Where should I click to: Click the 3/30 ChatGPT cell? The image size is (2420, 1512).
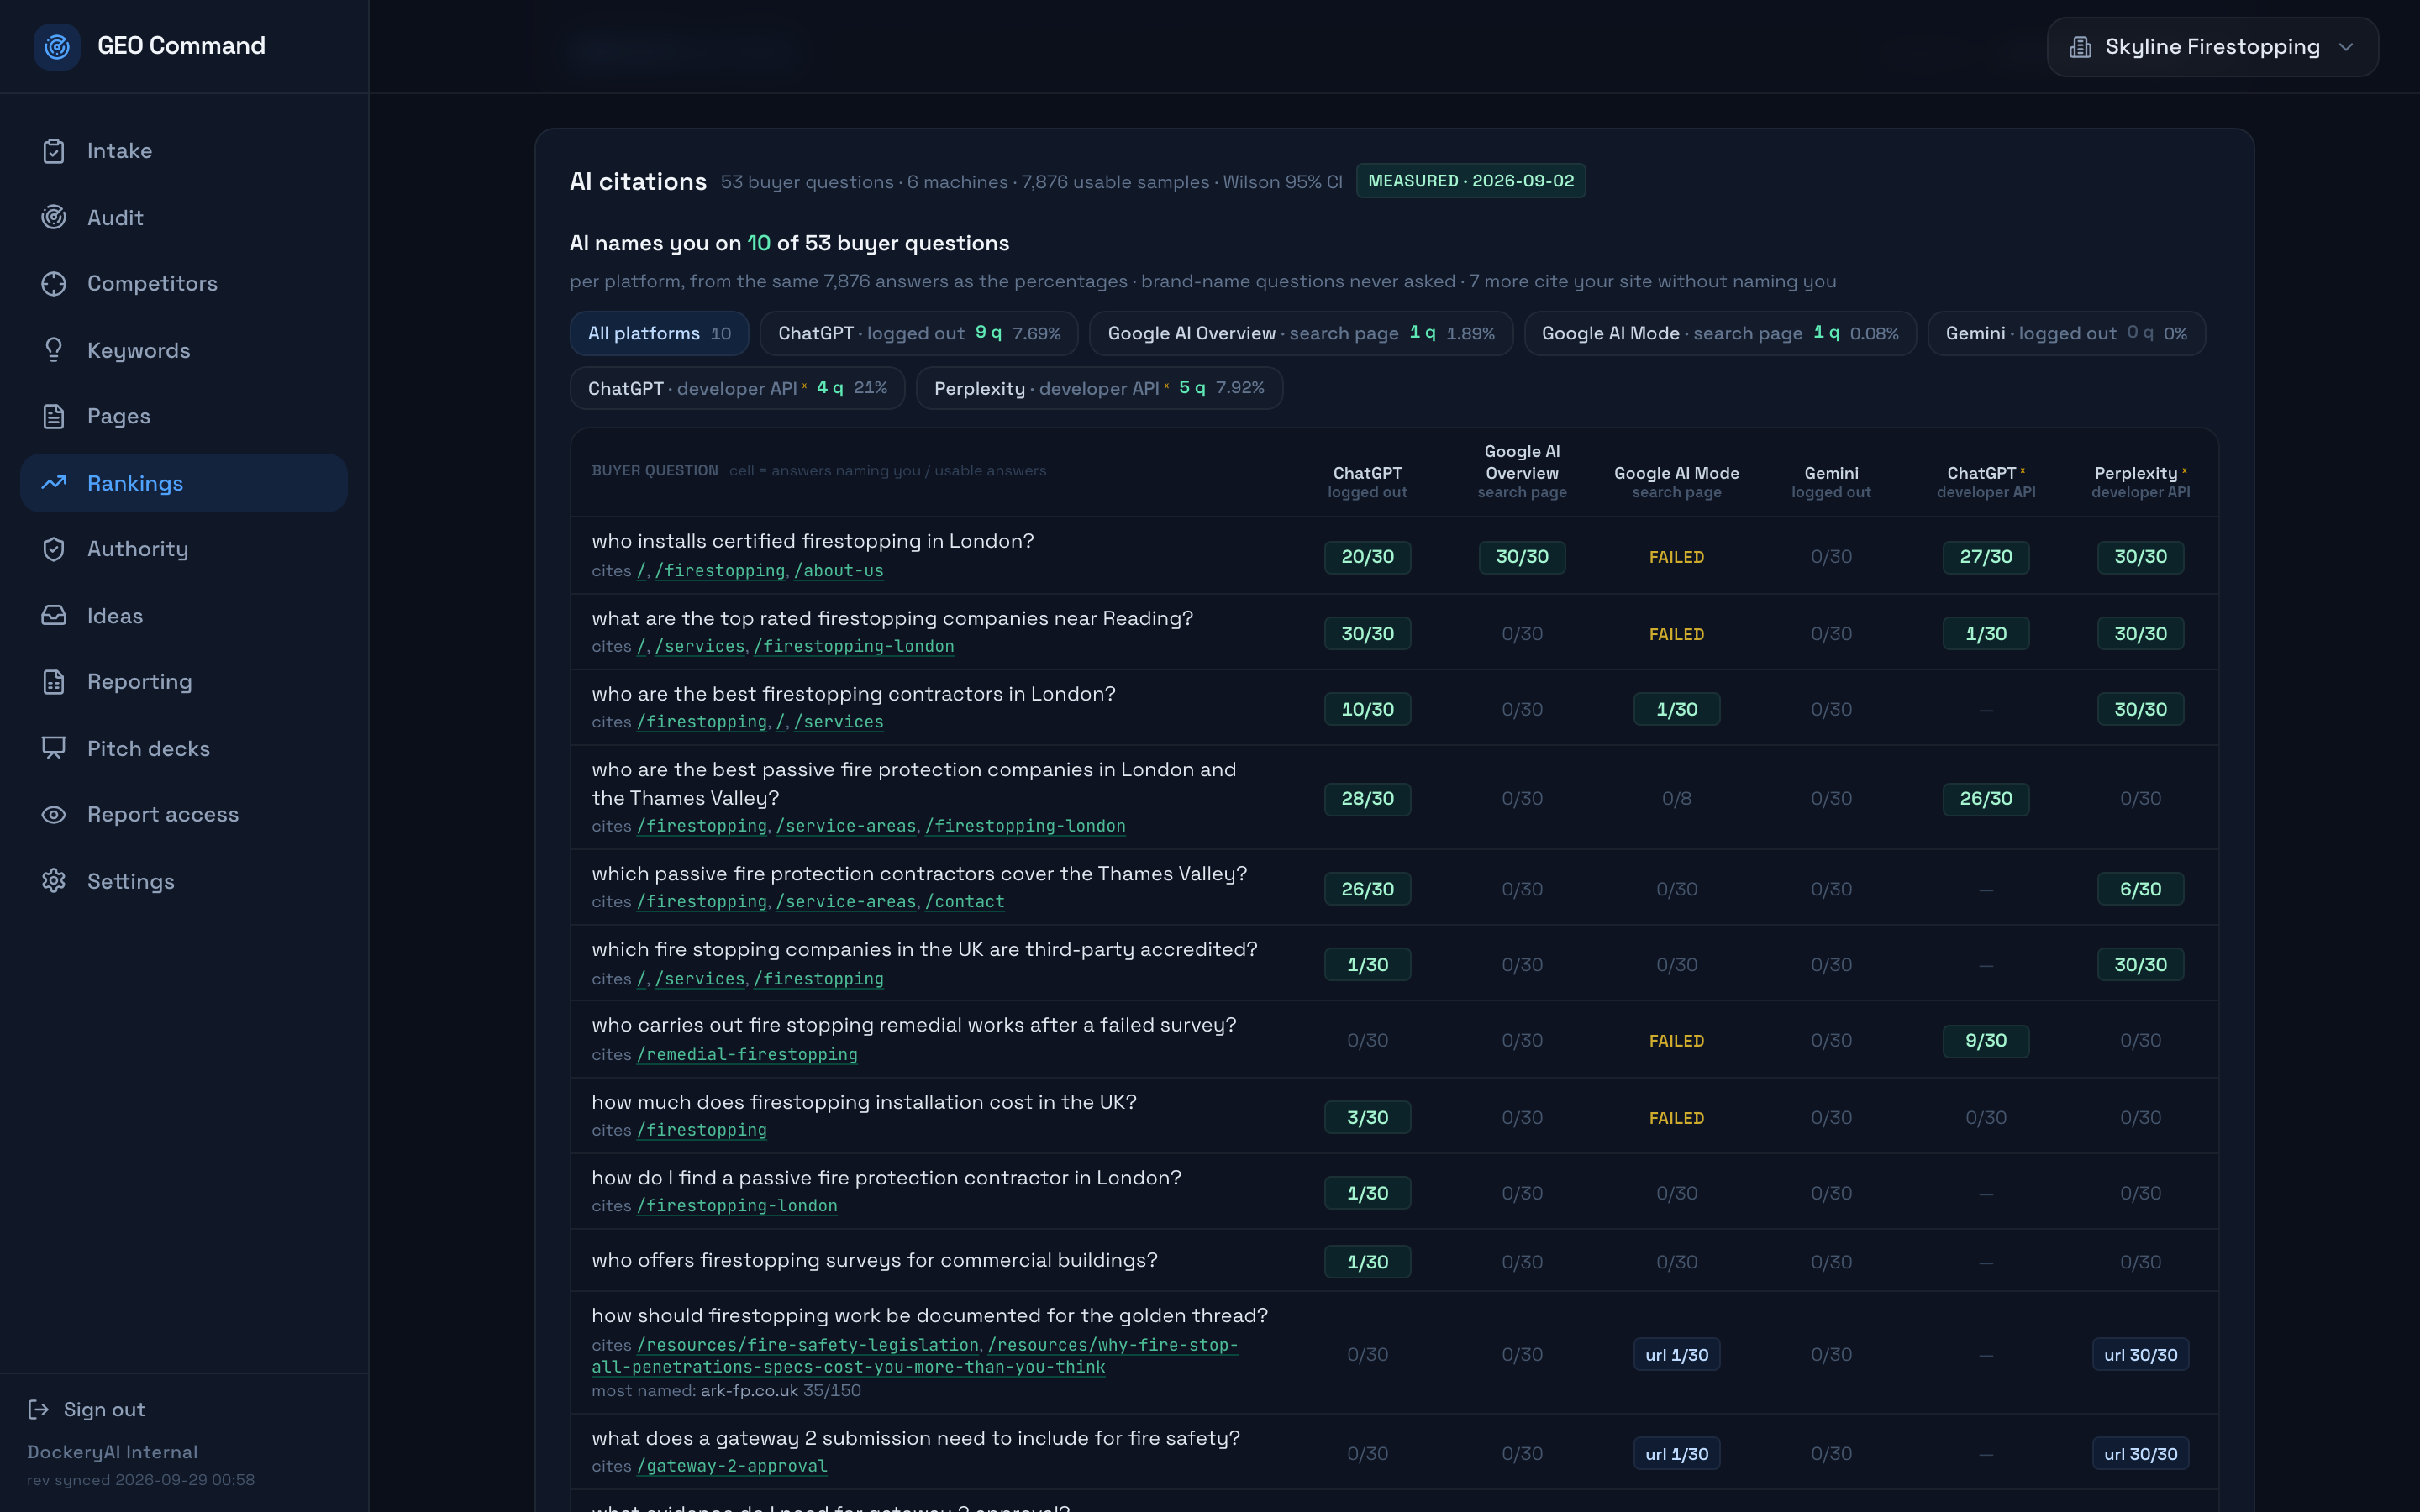(1367, 1118)
